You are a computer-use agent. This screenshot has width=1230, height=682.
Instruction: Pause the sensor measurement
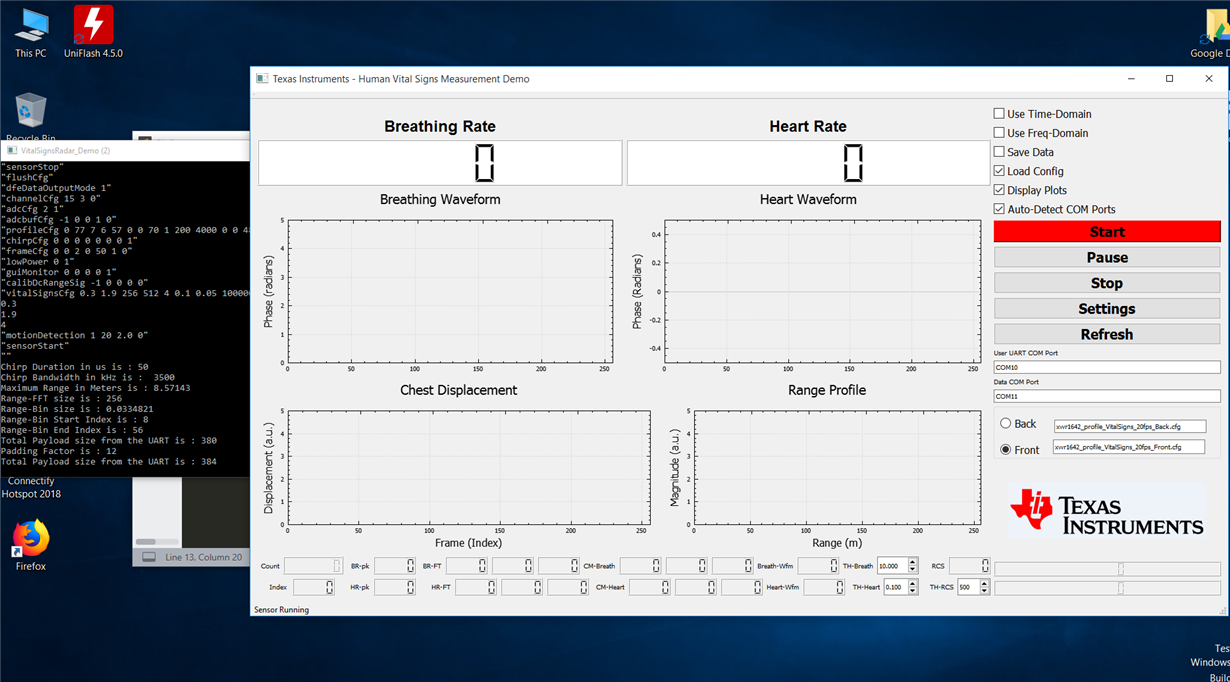tap(1107, 257)
